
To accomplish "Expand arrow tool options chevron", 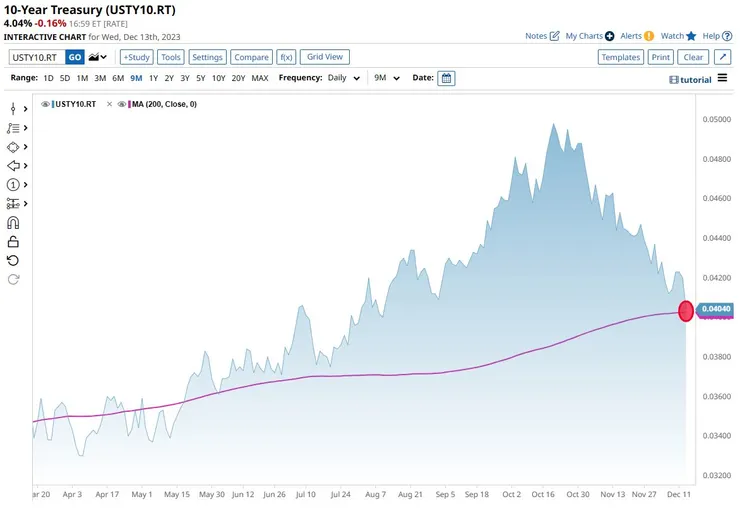I will point(25,166).
